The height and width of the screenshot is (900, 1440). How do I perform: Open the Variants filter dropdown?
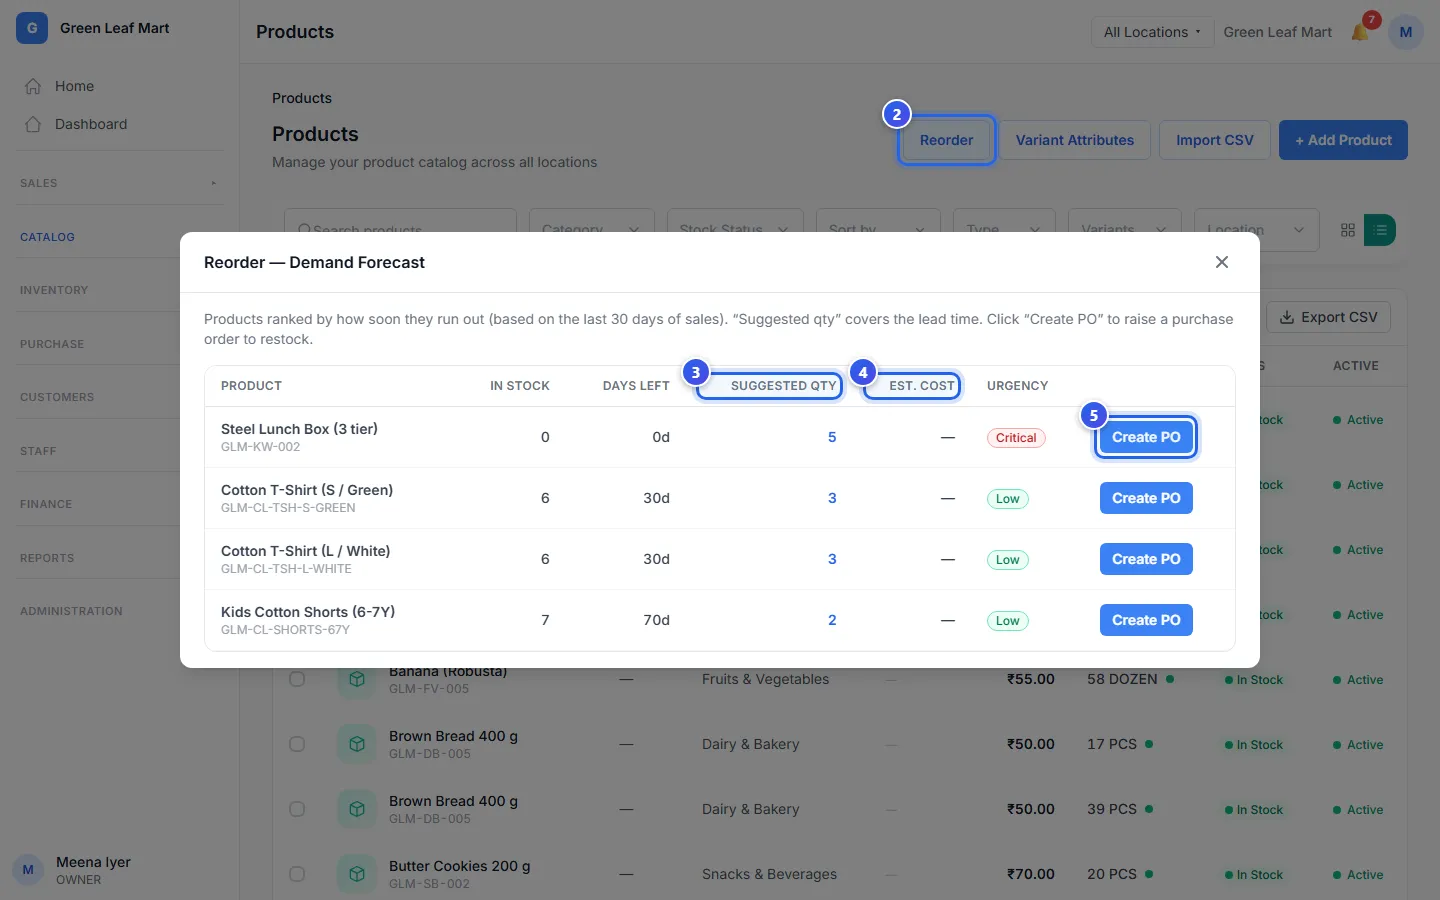(1124, 229)
